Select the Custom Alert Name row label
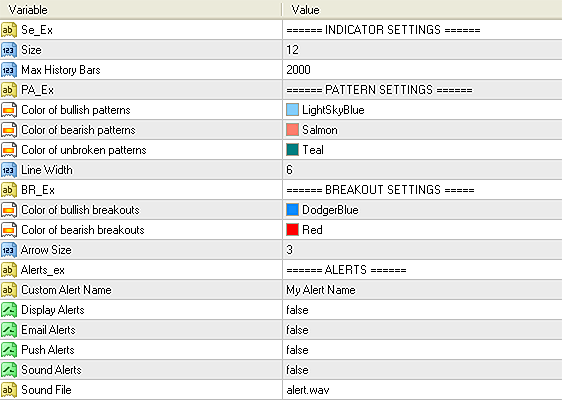This screenshot has height=404, width=562. pos(66,290)
